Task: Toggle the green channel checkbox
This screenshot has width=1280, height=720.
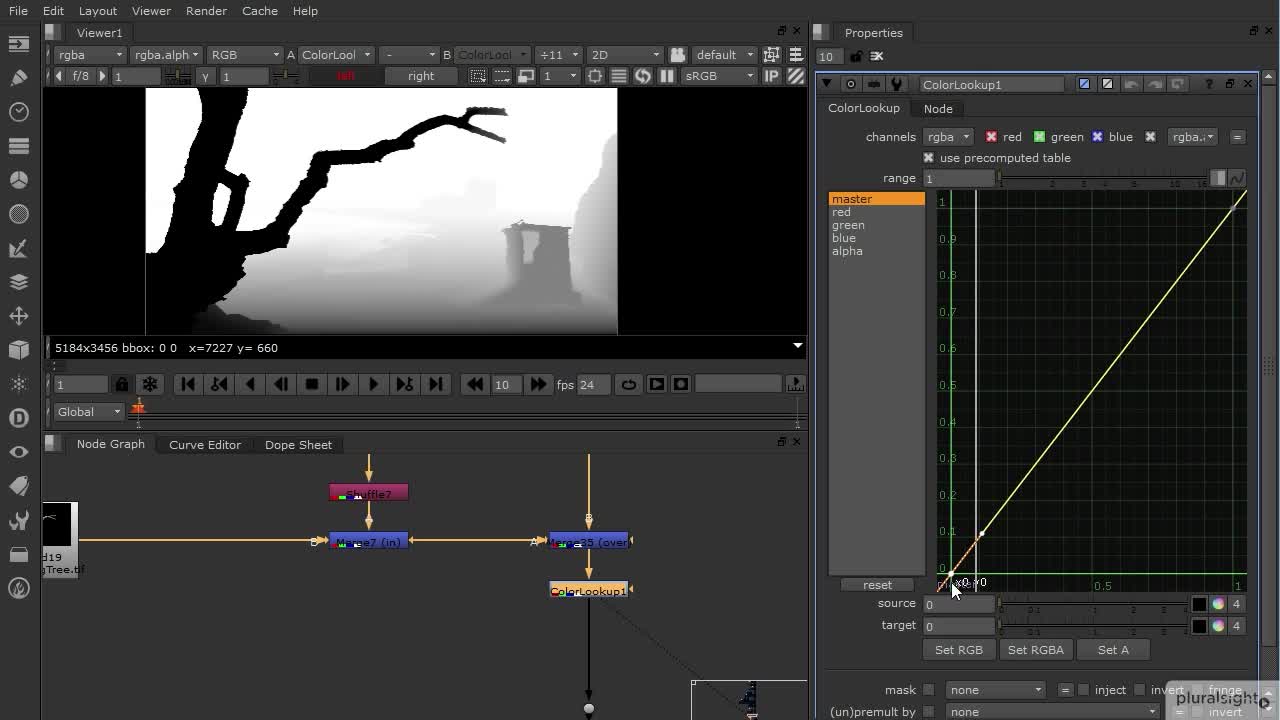Action: click(1039, 137)
